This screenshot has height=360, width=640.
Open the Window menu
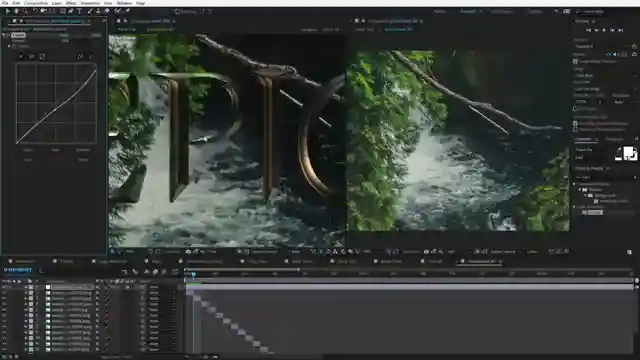pos(124,3)
